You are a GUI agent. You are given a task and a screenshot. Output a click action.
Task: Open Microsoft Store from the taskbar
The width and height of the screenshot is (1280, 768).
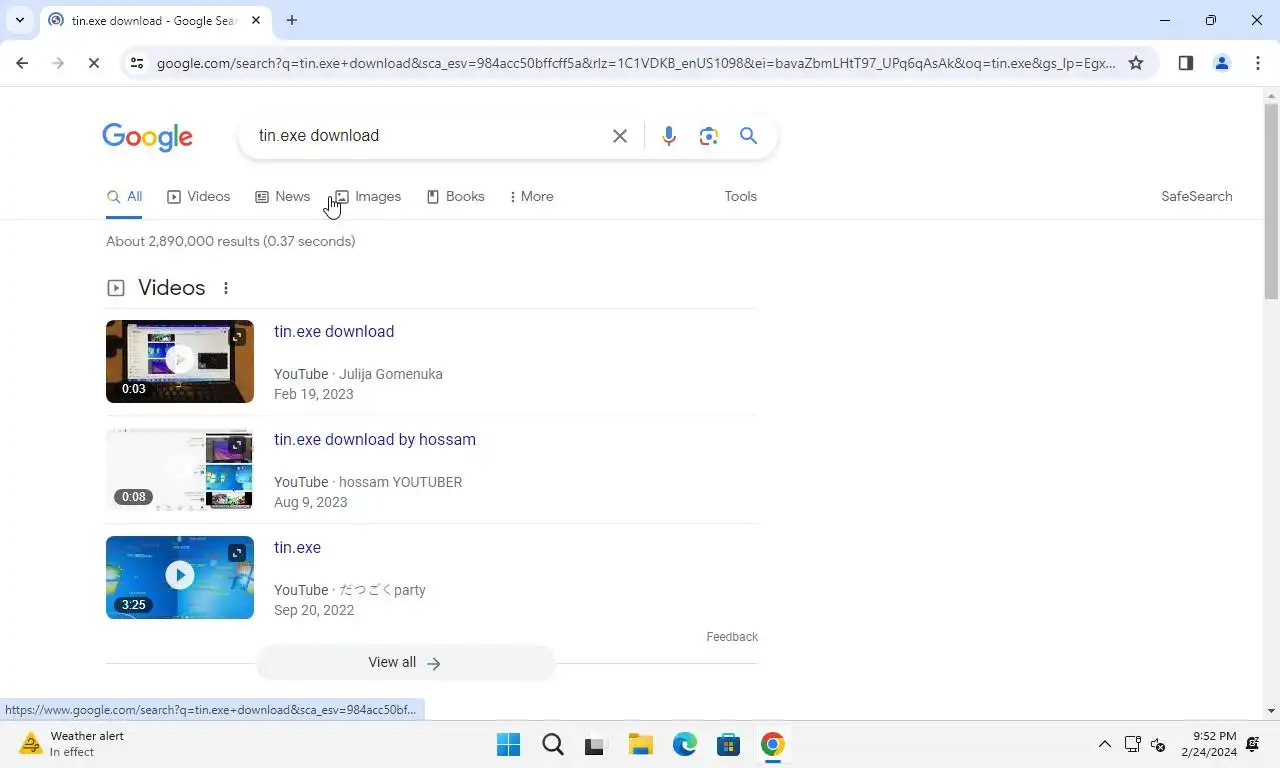(728, 744)
